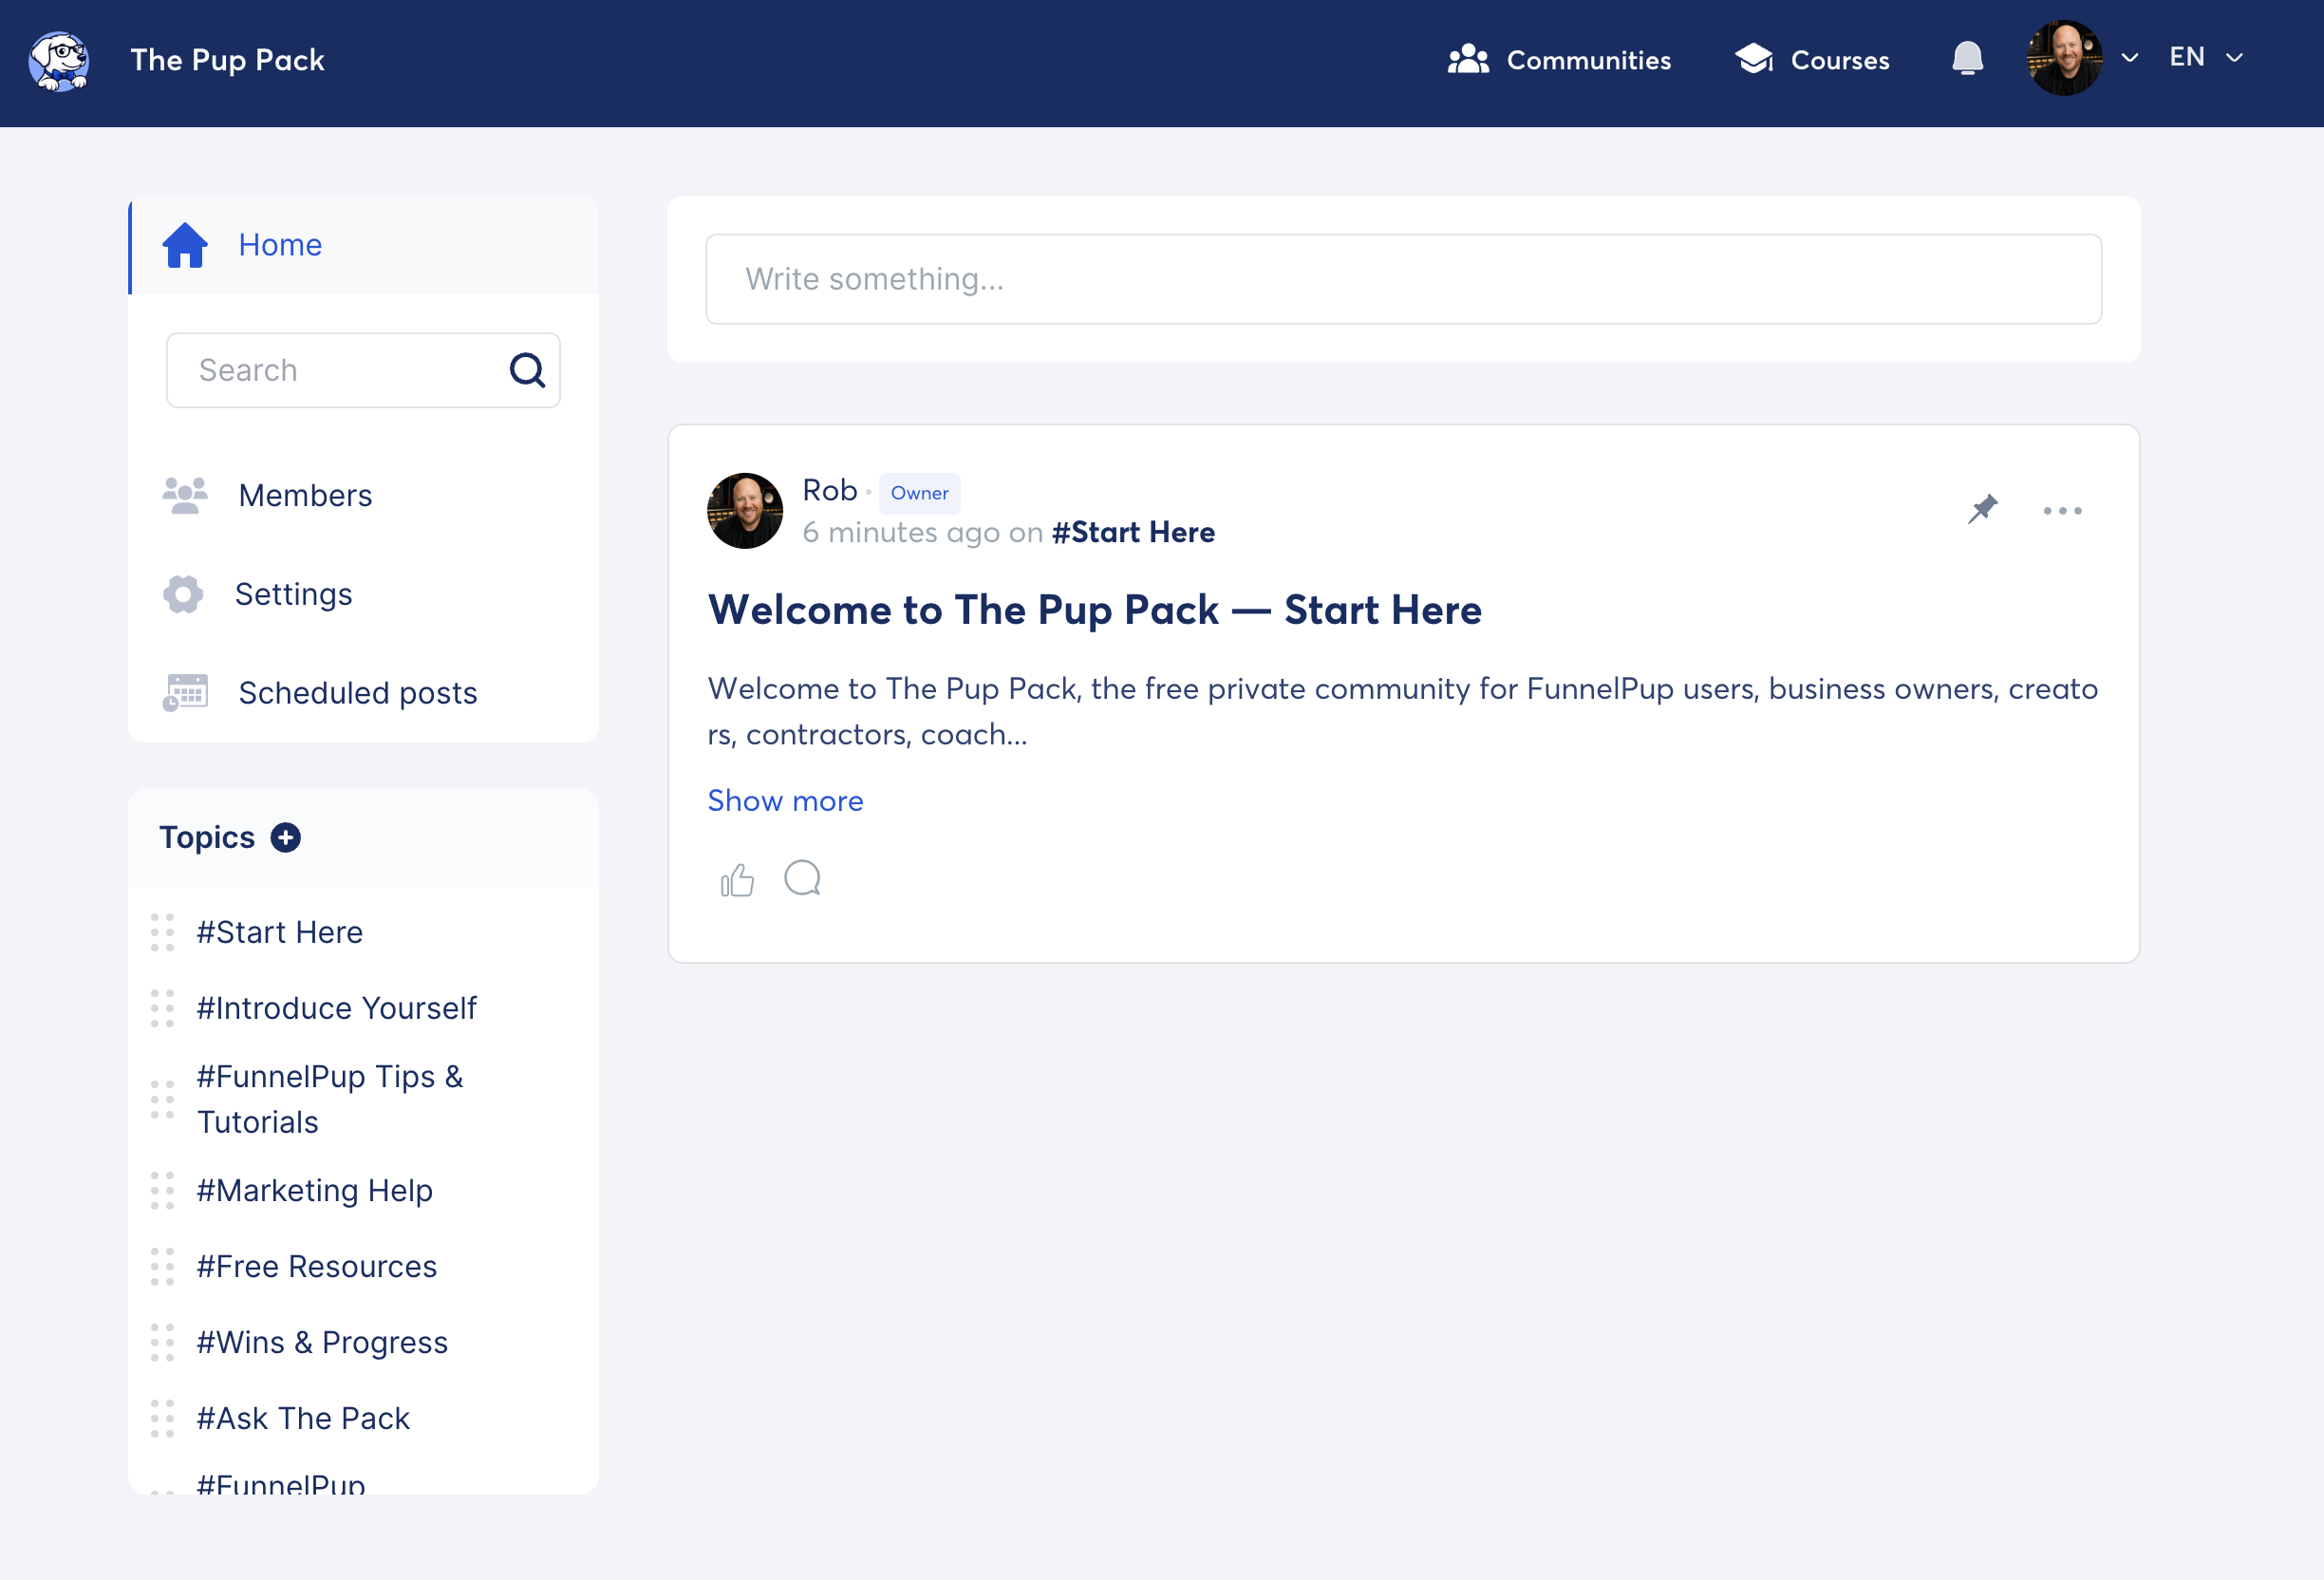
Task: Open comments with speech bubble icon
Action: [x=802, y=878]
